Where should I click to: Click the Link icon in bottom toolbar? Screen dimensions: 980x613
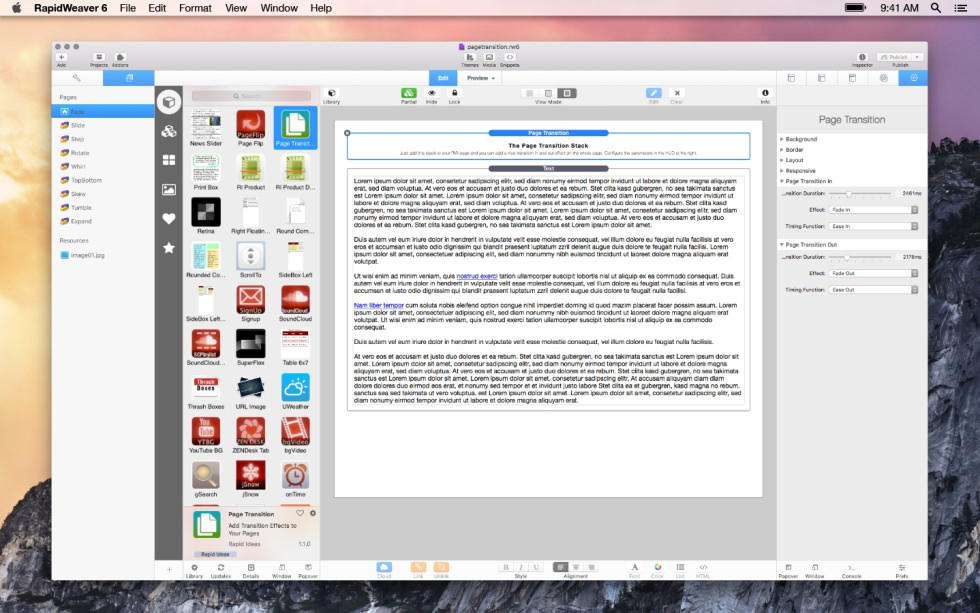click(x=418, y=567)
